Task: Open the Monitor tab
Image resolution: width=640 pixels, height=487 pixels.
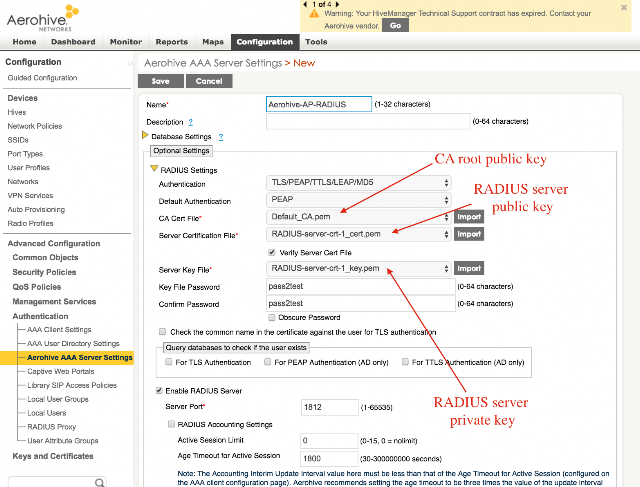Action: click(126, 42)
